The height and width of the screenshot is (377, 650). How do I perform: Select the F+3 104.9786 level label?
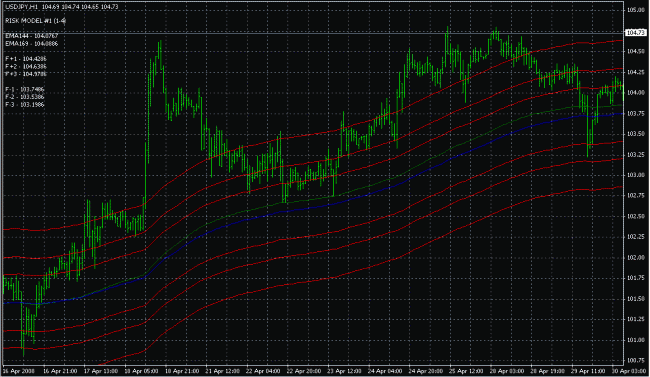click(26, 74)
